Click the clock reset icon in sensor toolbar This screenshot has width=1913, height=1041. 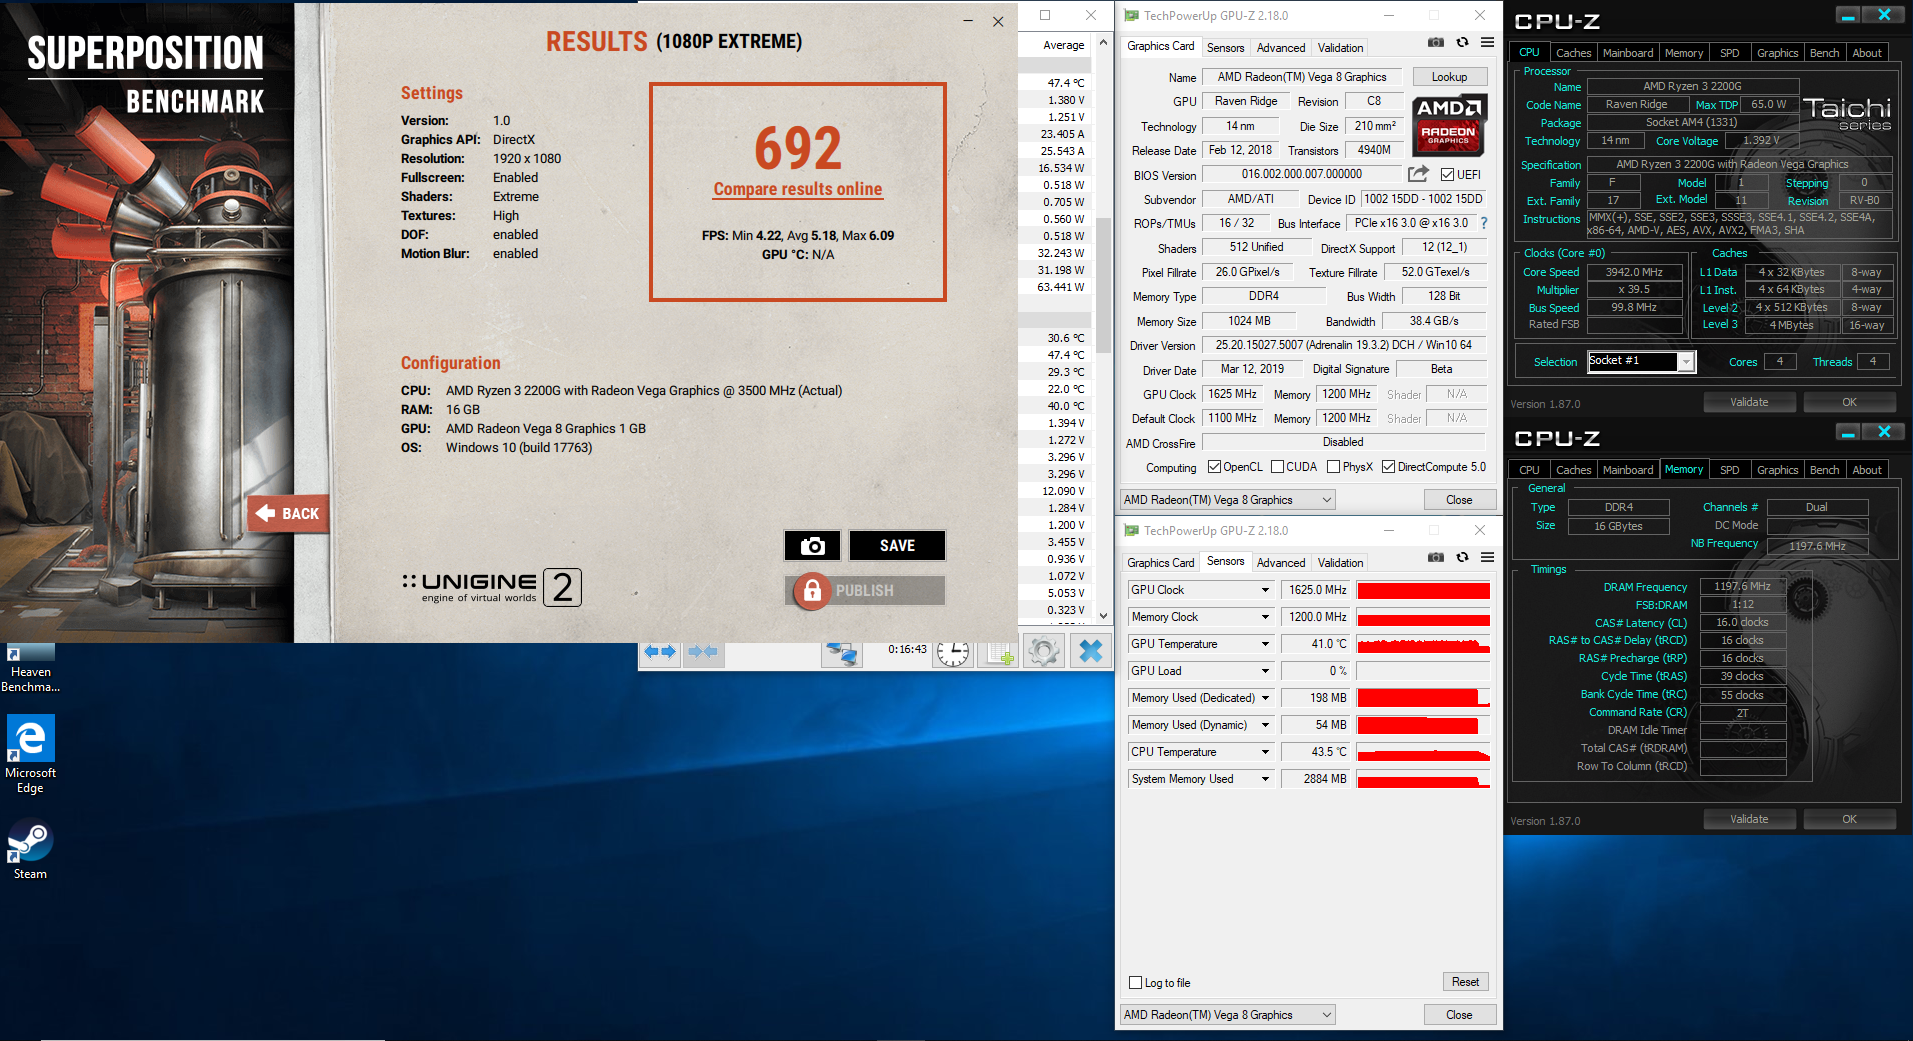tap(953, 653)
